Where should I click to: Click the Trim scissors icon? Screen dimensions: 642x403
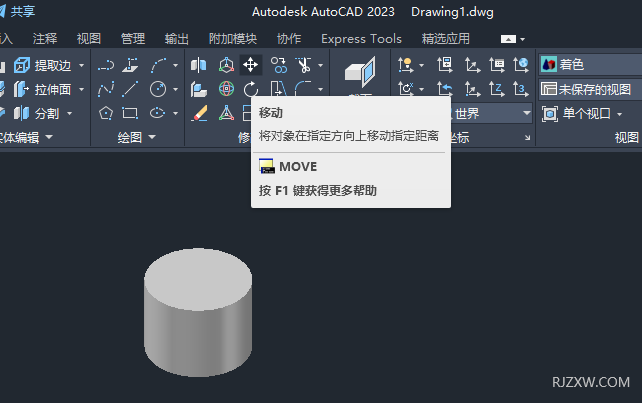point(304,65)
